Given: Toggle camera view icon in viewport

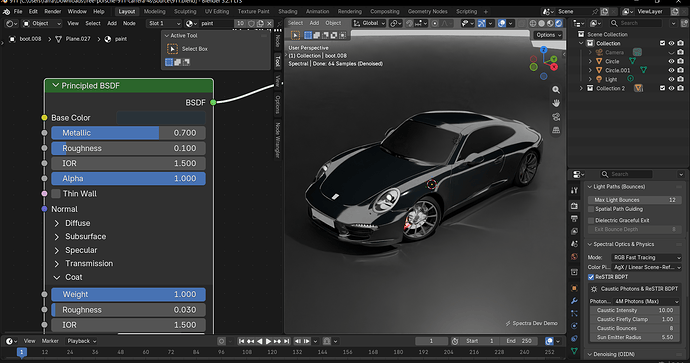Looking at the screenshot, I should pyautogui.click(x=556, y=117).
